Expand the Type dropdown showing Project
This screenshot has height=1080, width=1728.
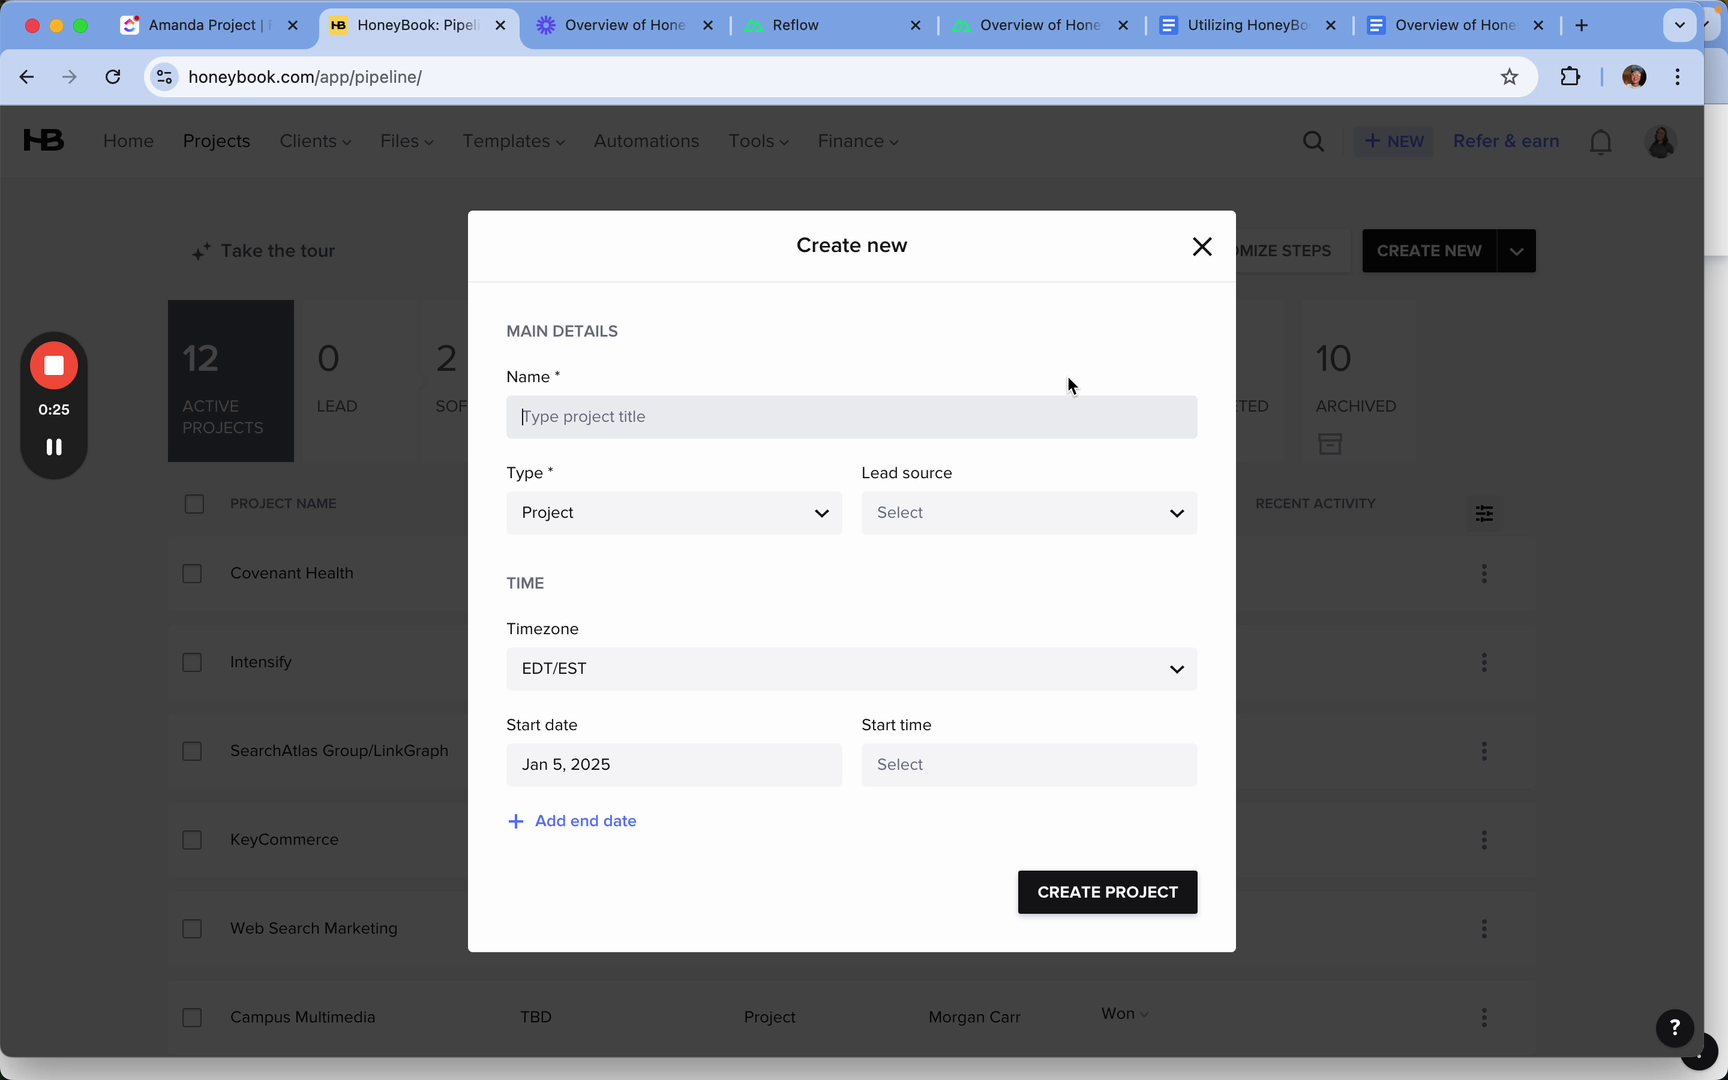point(674,513)
